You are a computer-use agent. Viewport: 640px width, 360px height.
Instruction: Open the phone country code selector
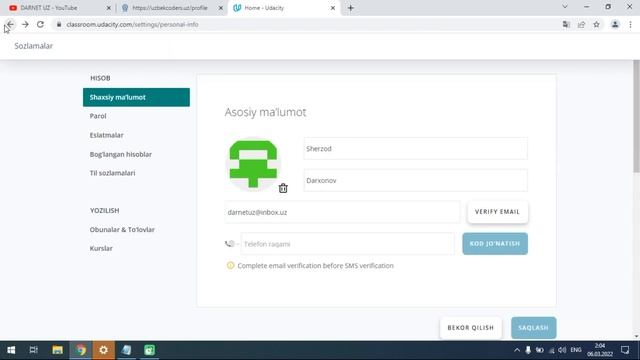[x=231, y=244]
